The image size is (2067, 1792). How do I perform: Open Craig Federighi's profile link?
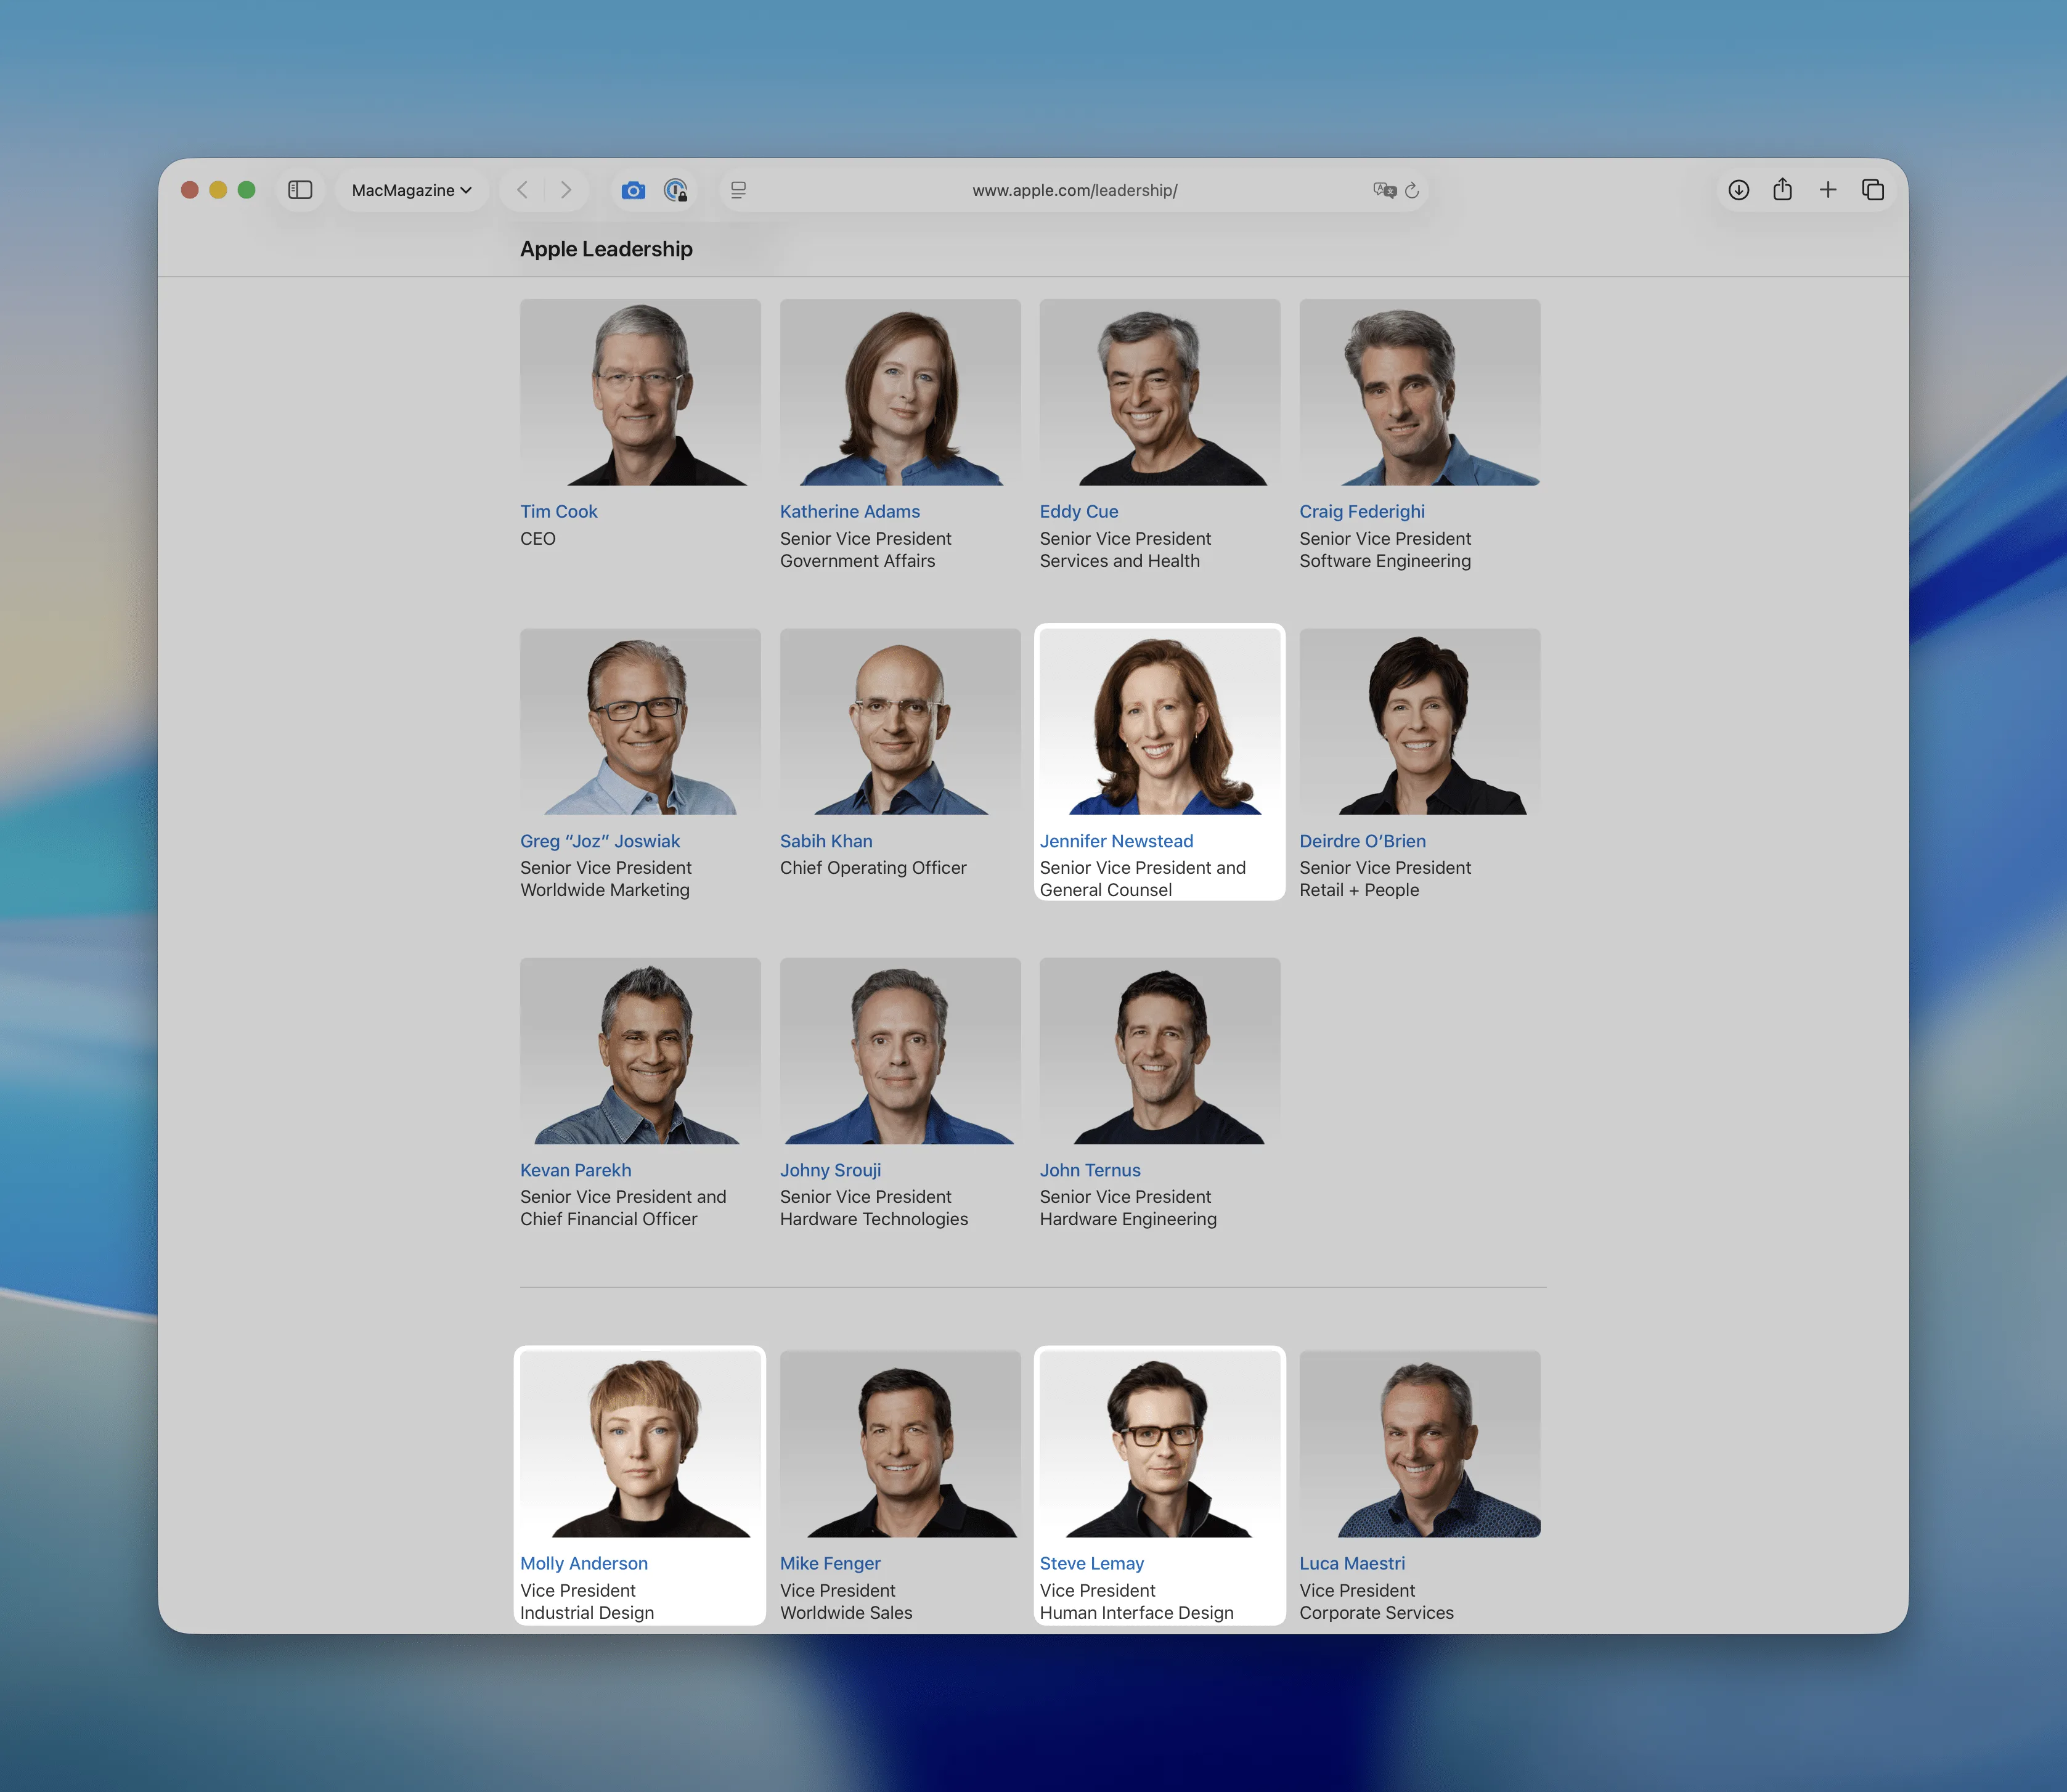pos(1362,511)
